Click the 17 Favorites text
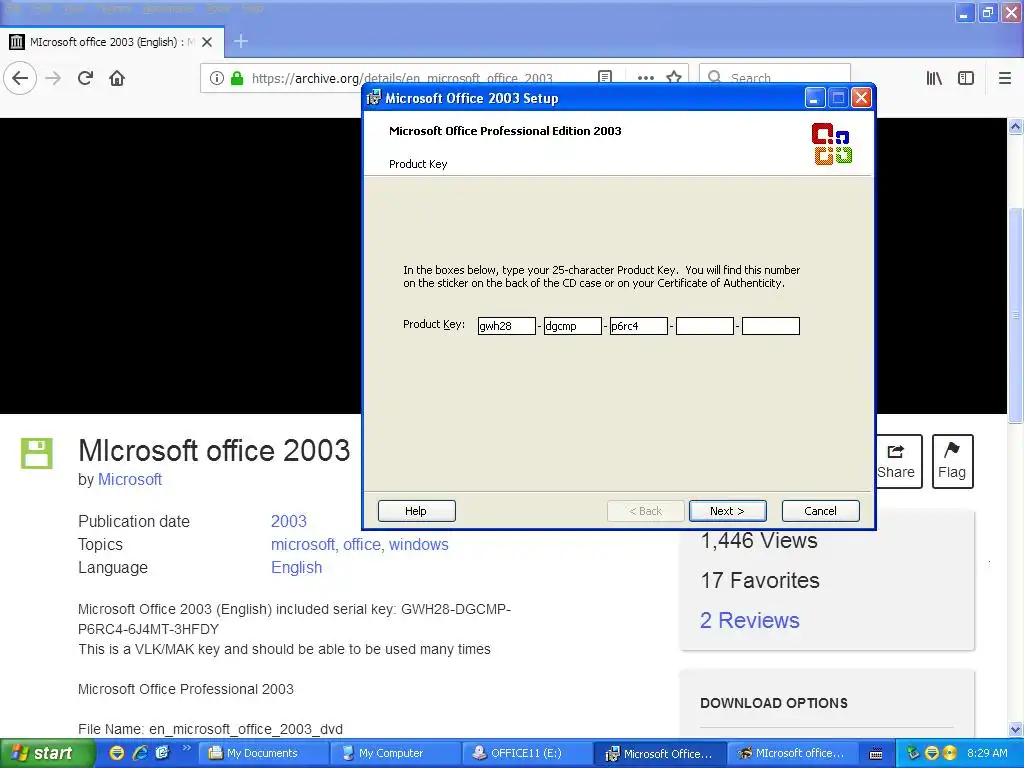 pos(760,581)
